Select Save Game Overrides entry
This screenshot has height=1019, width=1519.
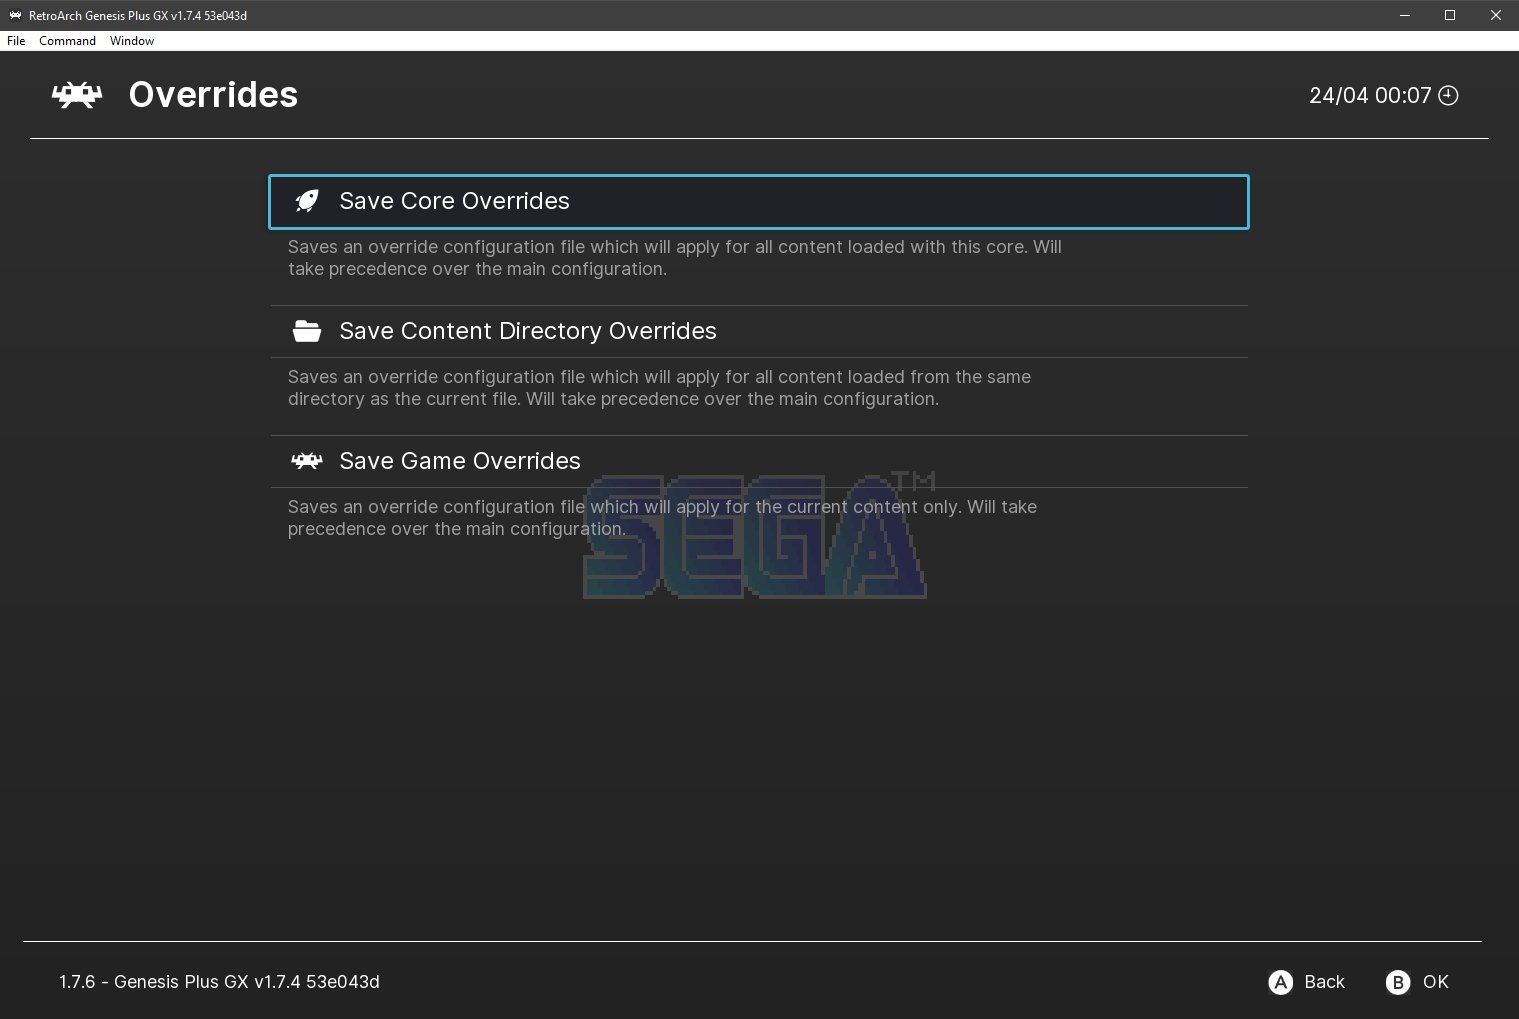pos(759,461)
